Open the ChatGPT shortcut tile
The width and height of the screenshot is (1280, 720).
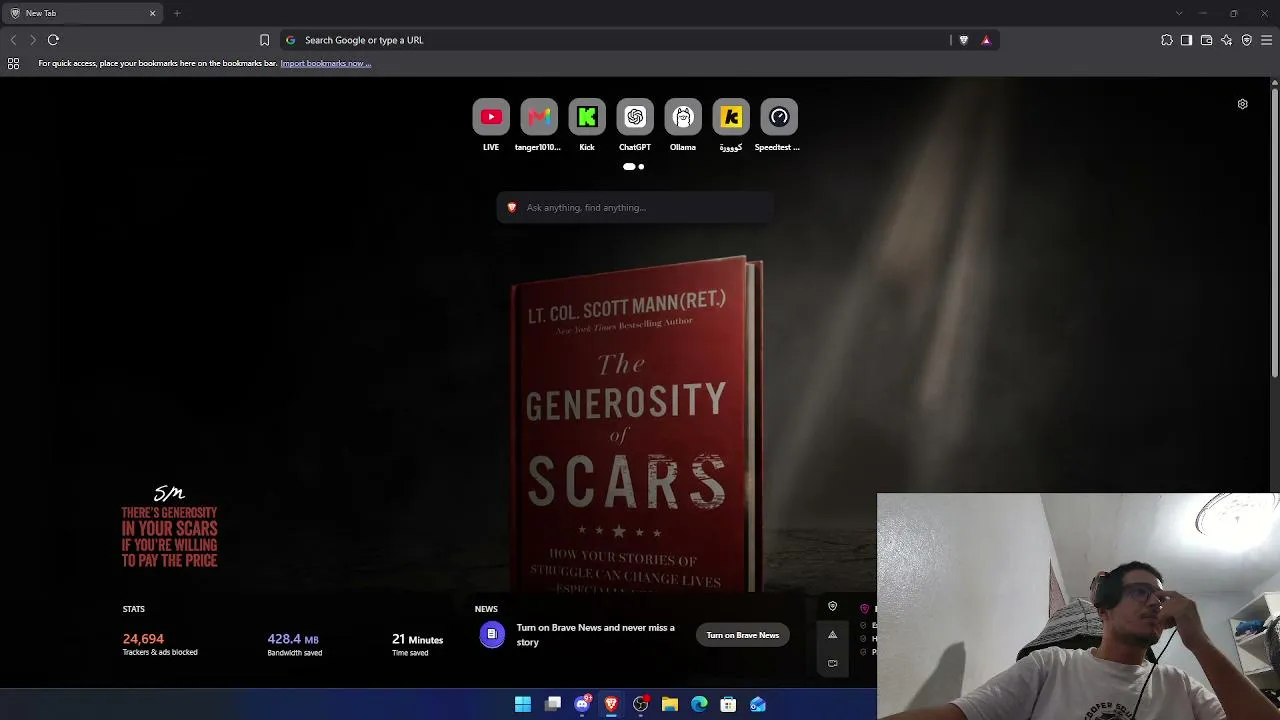[x=635, y=117]
